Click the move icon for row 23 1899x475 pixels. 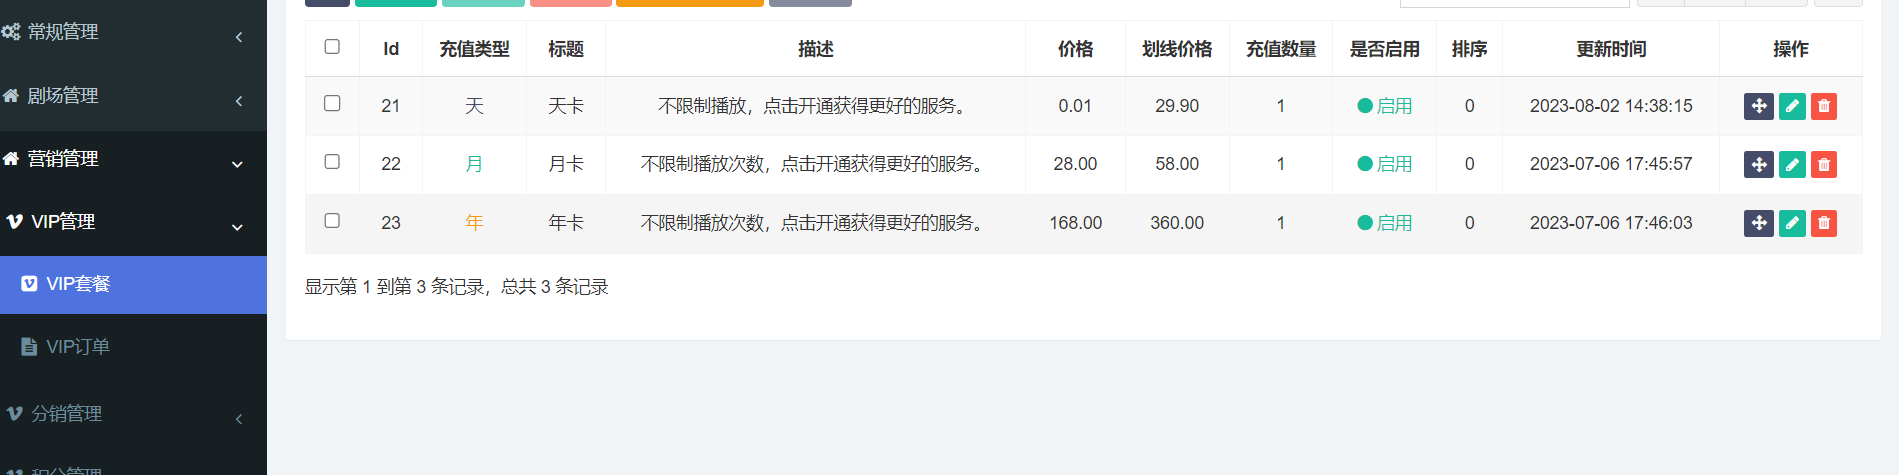click(x=1758, y=223)
